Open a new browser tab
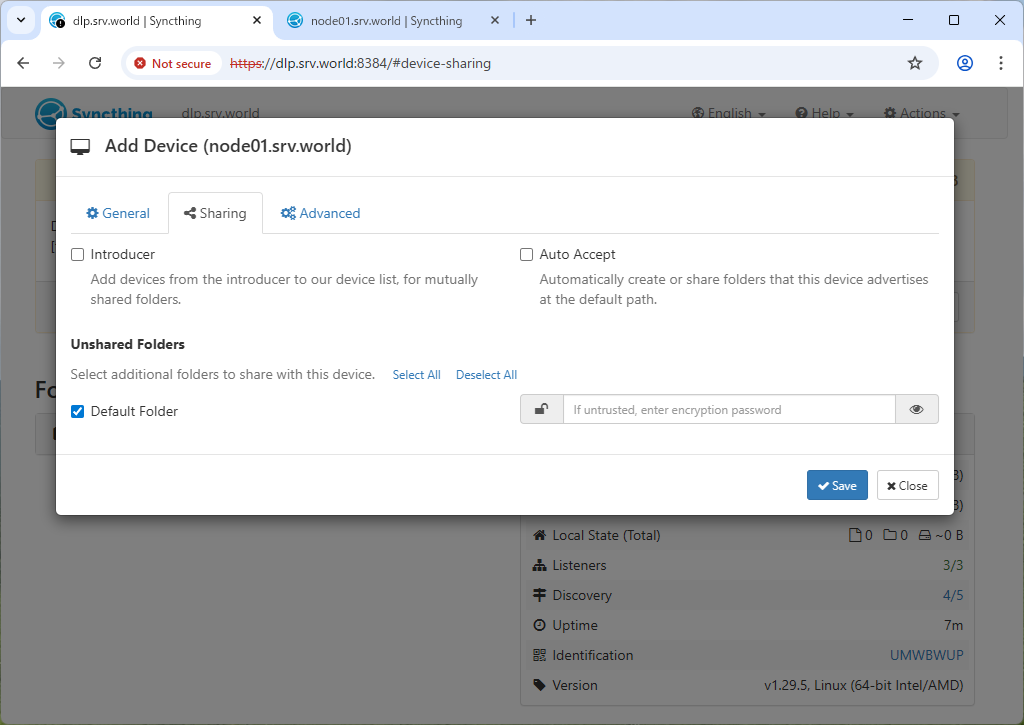The width and height of the screenshot is (1024, 725). (531, 20)
